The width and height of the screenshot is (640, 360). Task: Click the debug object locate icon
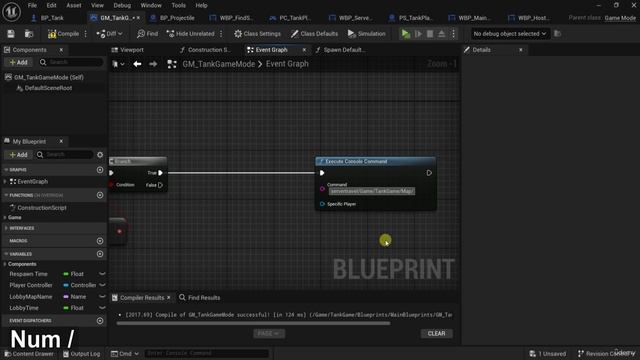(558, 34)
